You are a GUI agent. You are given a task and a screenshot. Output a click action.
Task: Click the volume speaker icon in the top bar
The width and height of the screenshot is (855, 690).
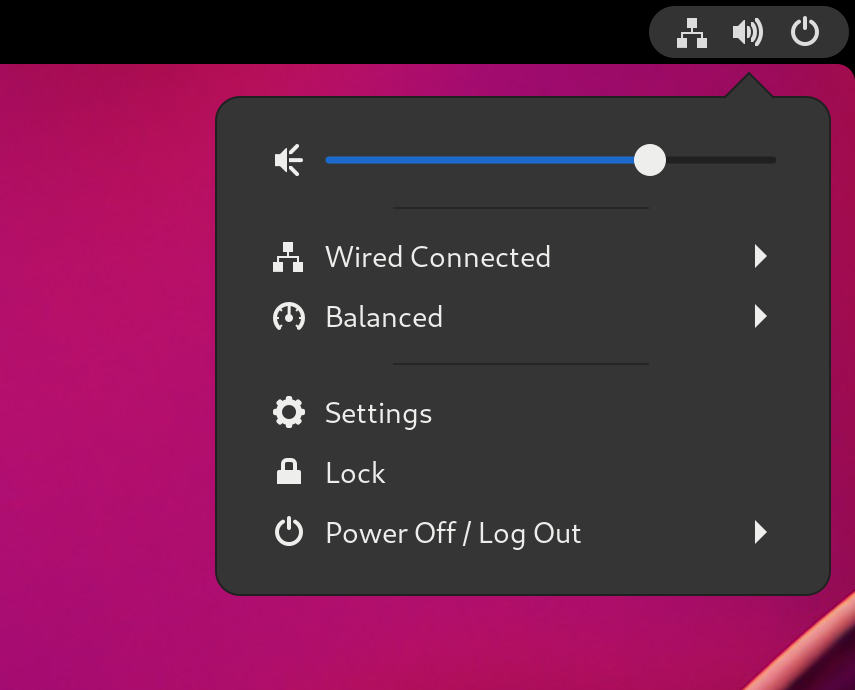point(747,33)
